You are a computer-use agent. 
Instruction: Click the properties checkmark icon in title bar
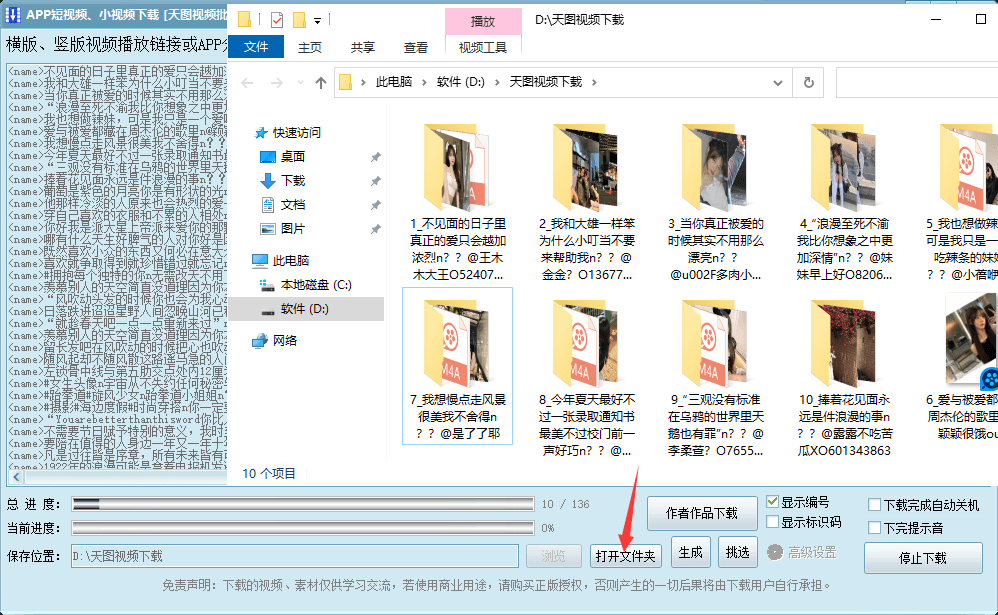pyautogui.click(x=277, y=20)
